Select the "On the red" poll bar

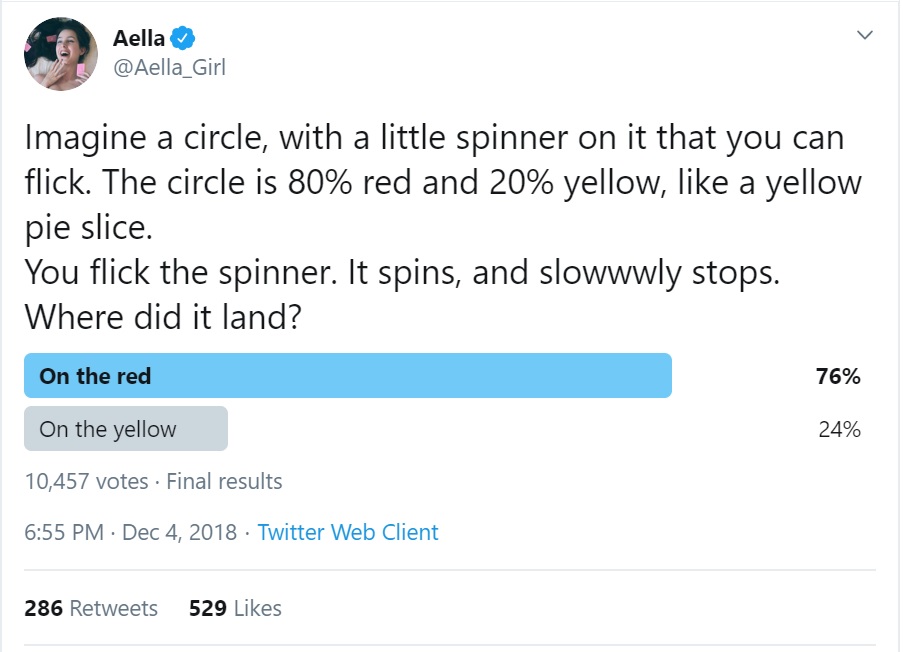coord(347,376)
